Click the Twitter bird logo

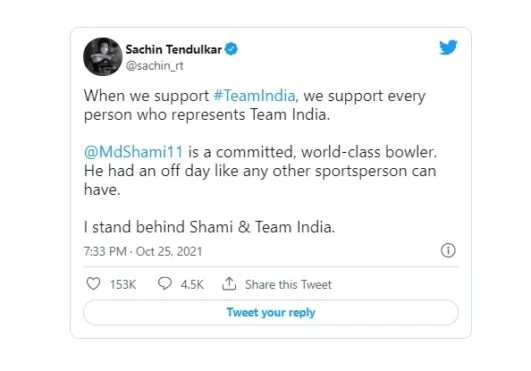tap(448, 47)
